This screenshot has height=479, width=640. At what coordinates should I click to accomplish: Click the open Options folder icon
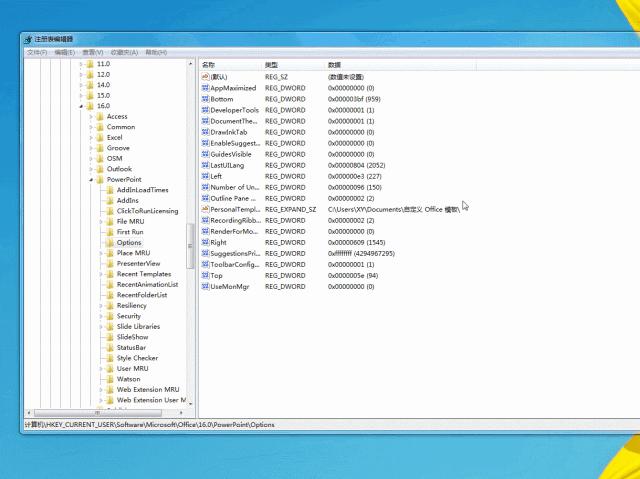pyautogui.click(x=110, y=243)
